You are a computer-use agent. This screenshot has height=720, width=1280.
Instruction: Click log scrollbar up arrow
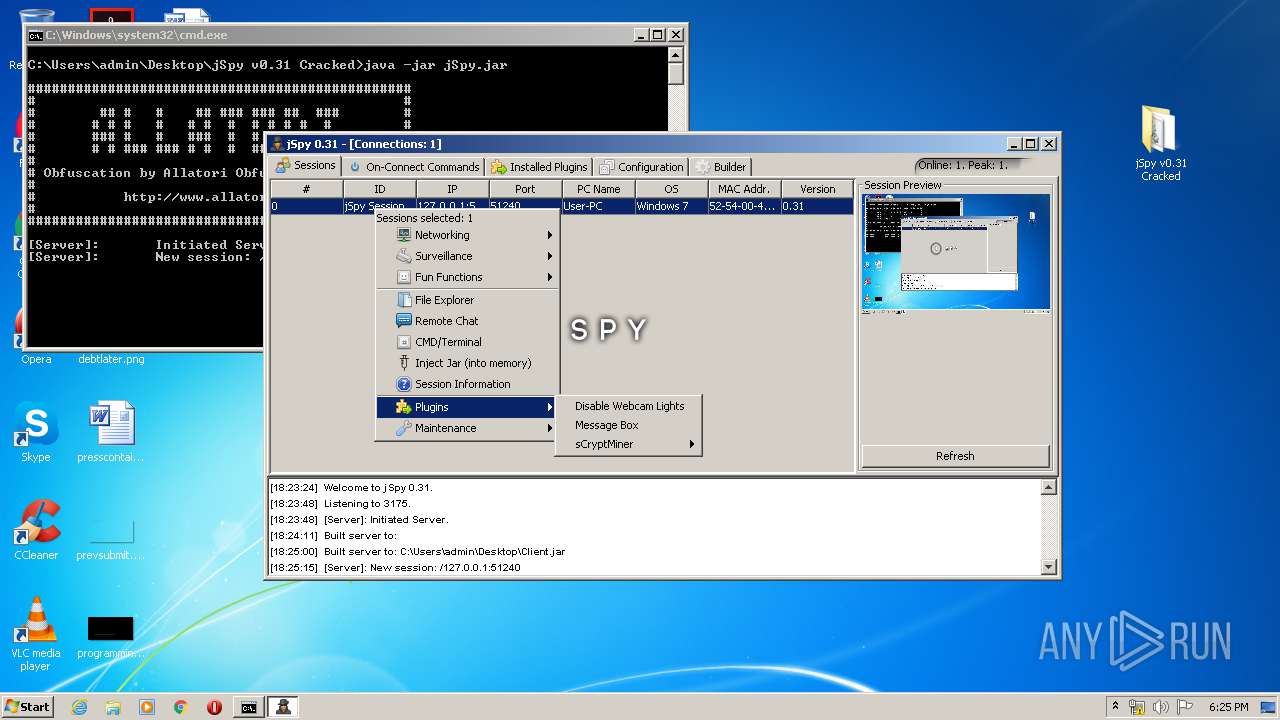click(x=1048, y=487)
